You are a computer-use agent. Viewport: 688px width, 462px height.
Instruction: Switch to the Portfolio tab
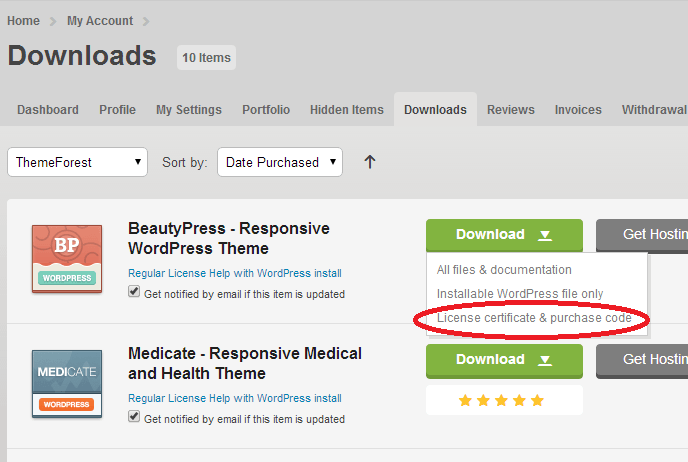(266, 110)
